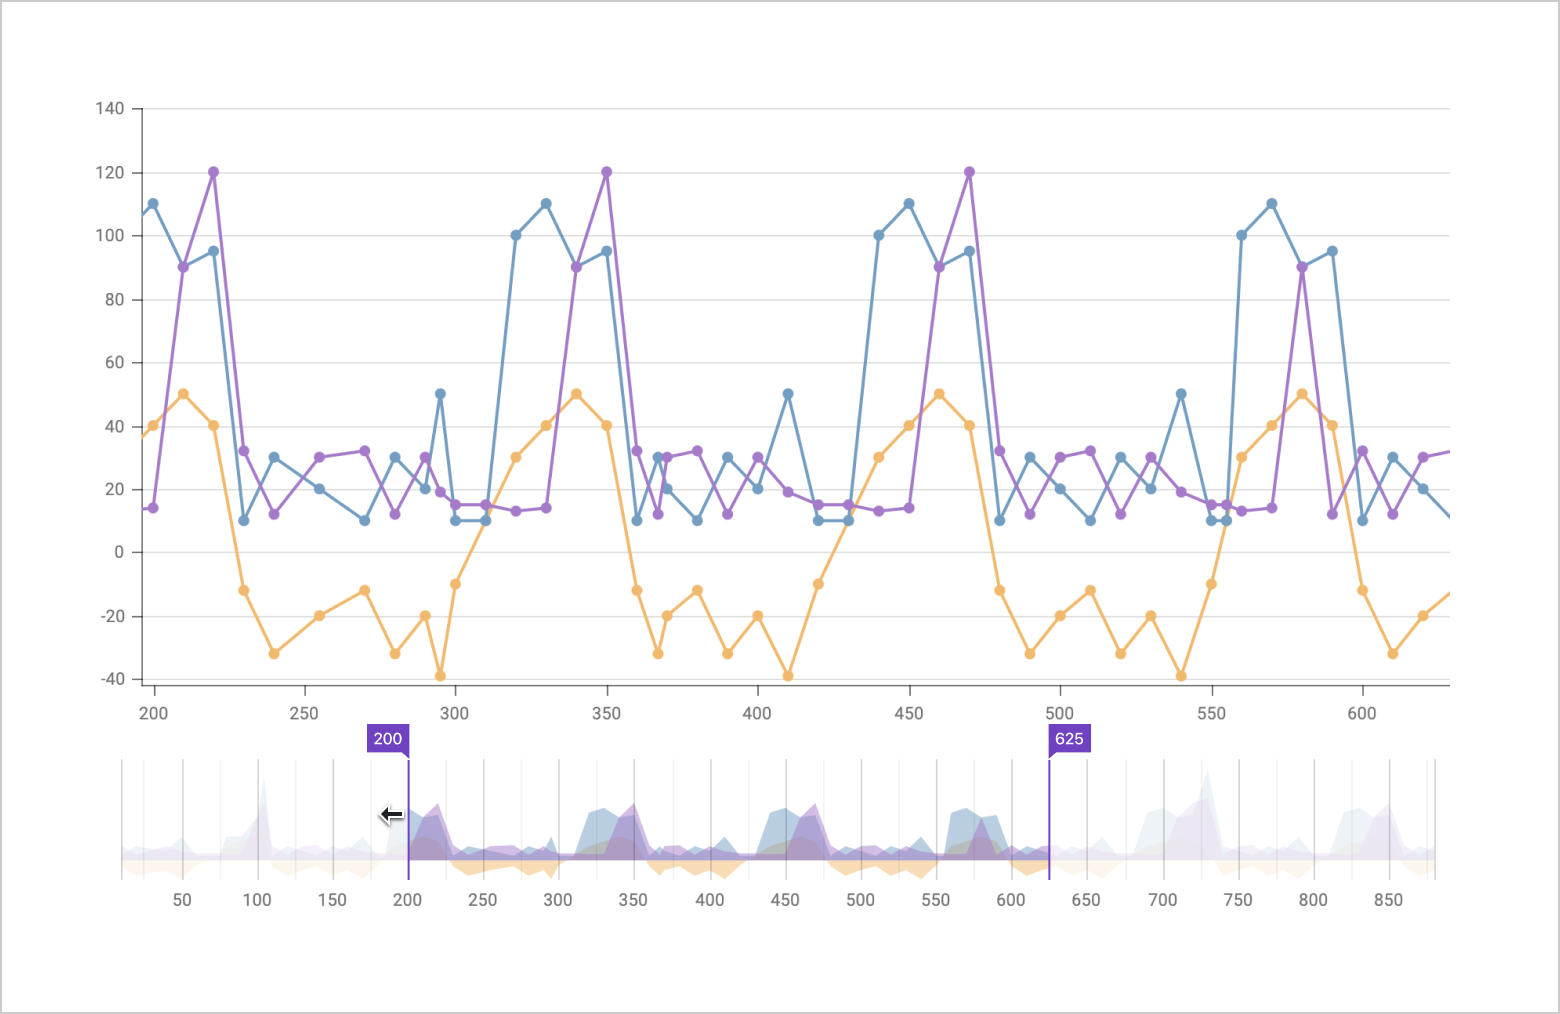Select the purple peak point at value 120

point(211,171)
